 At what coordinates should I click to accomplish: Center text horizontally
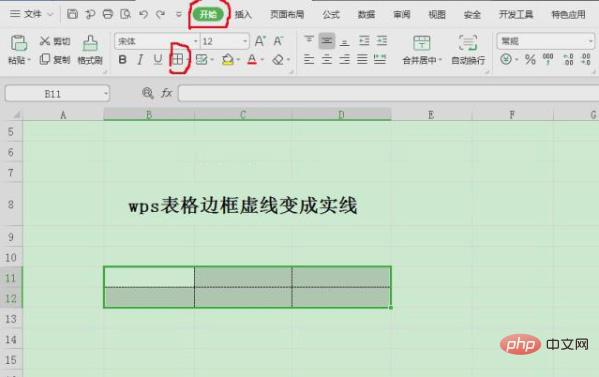tap(327, 59)
